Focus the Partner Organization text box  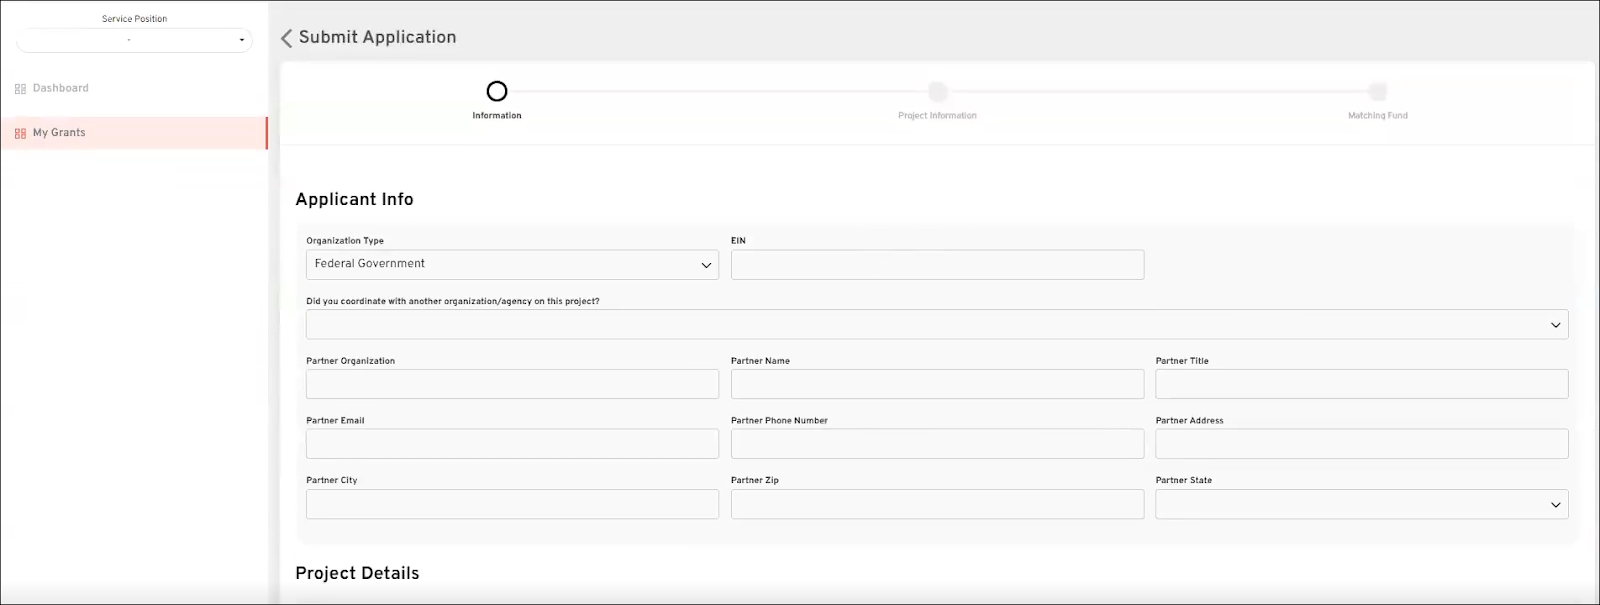click(x=512, y=385)
